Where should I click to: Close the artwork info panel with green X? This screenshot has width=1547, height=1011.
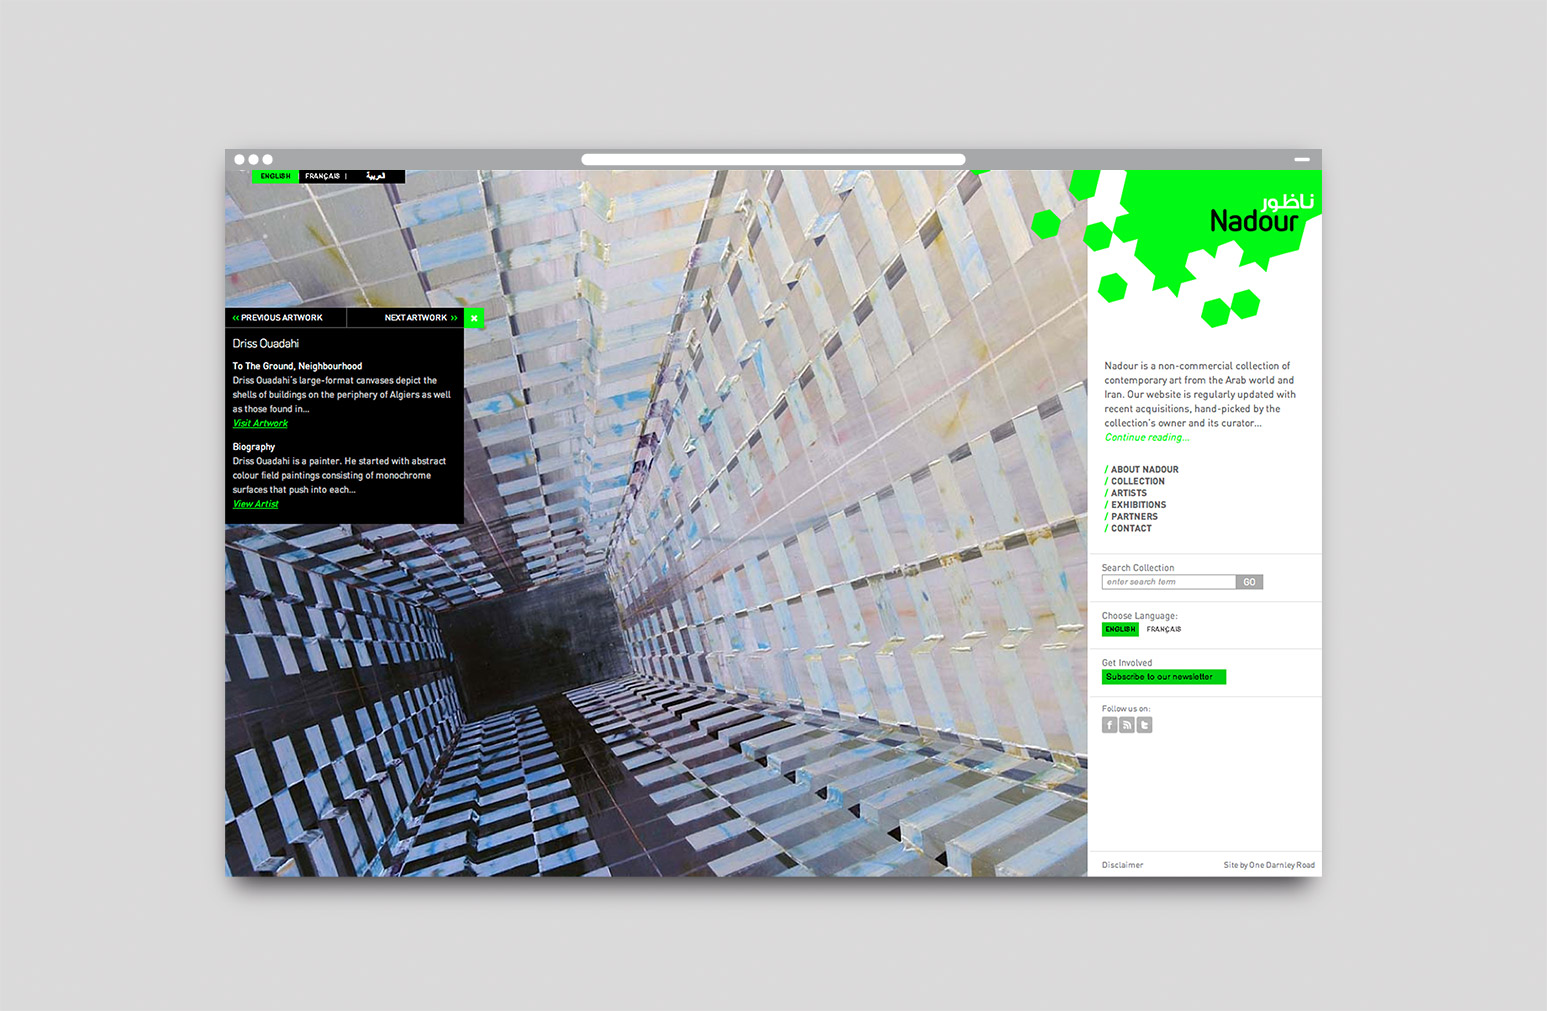point(474,318)
